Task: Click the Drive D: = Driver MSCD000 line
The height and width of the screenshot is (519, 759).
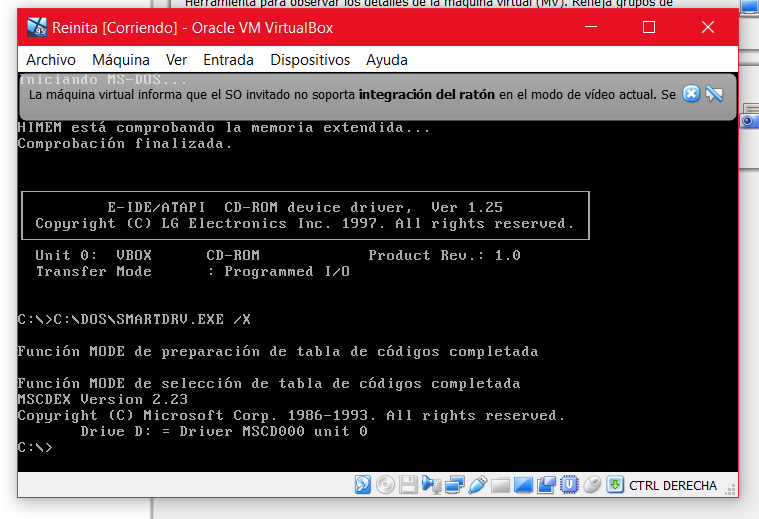Action: point(224,431)
